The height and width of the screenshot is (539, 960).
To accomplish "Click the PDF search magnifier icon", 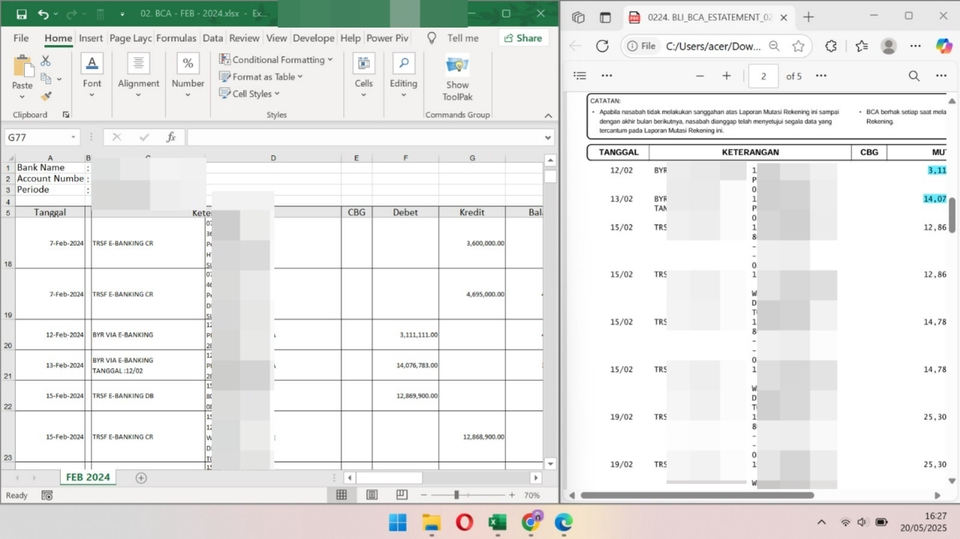I will click(913, 75).
